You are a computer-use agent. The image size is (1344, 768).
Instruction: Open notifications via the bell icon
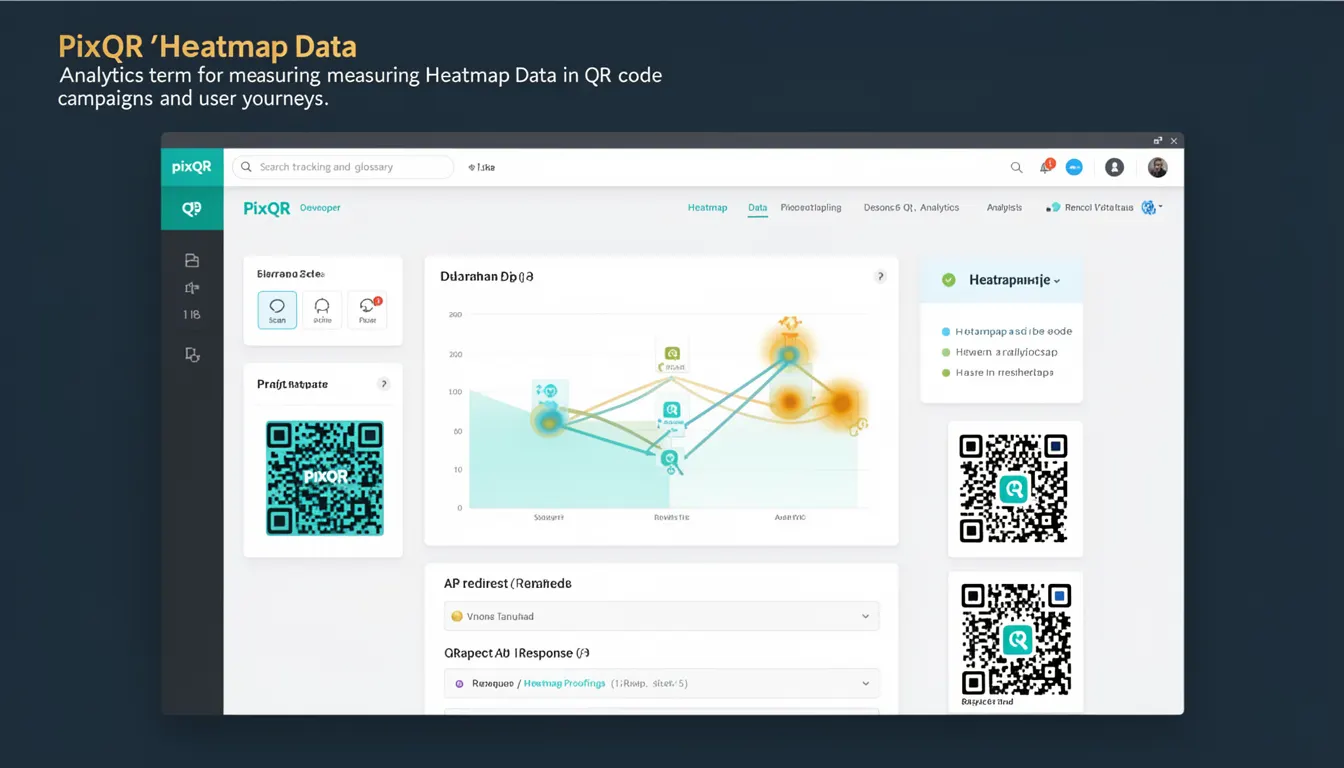coord(1046,167)
